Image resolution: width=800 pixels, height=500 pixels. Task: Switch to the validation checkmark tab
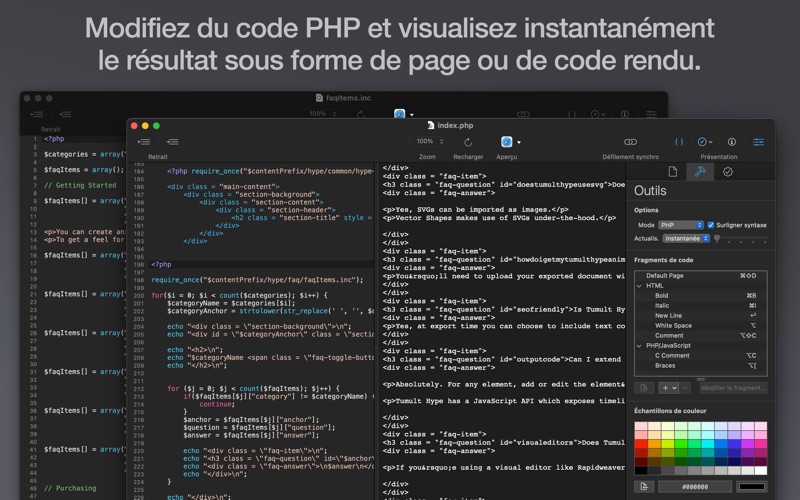(728, 172)
